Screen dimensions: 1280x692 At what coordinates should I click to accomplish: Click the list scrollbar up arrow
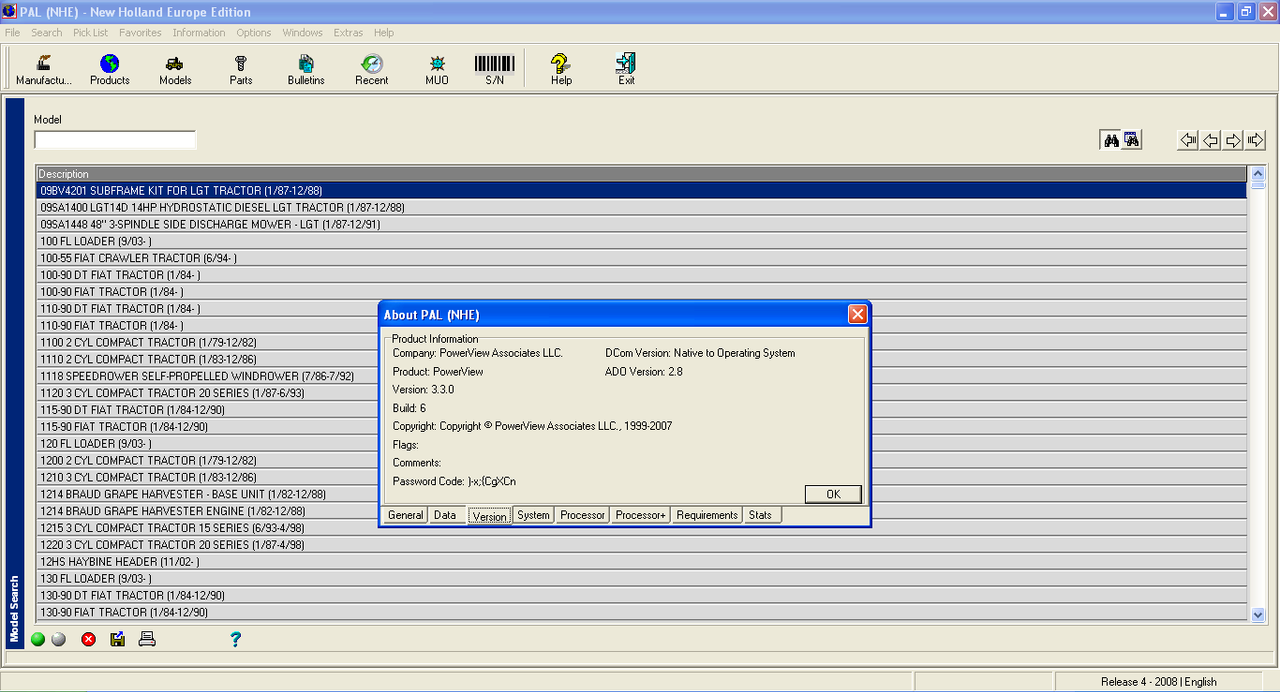(1258, 174)
